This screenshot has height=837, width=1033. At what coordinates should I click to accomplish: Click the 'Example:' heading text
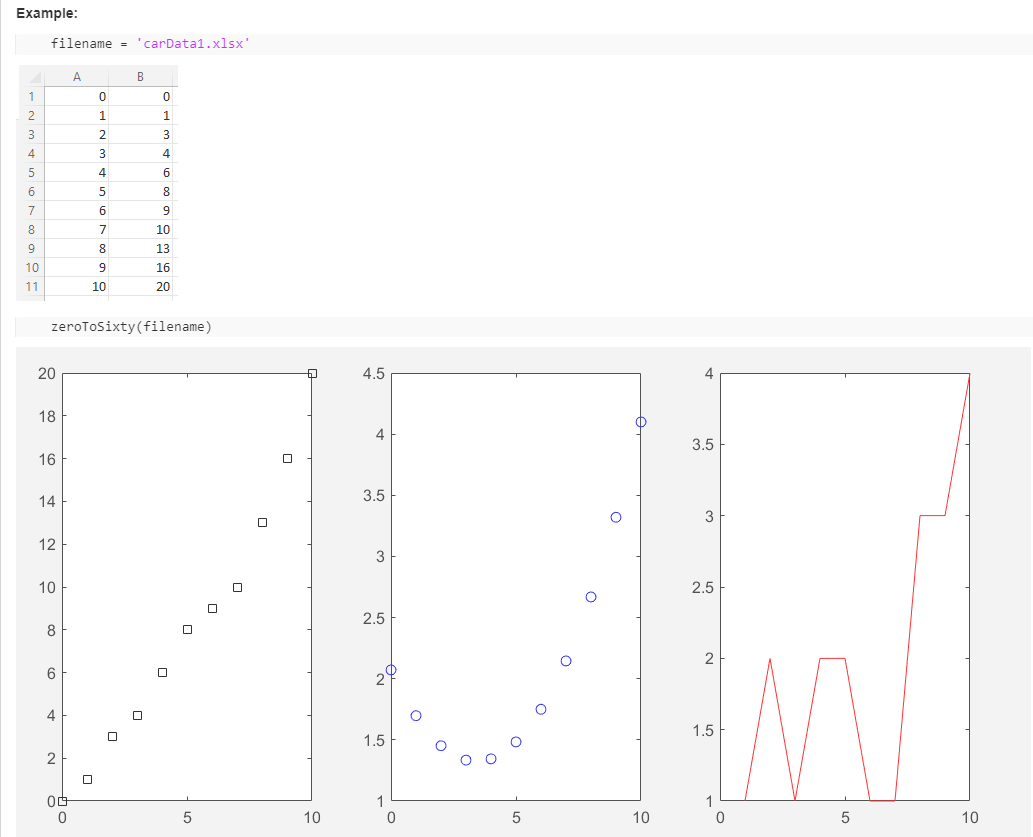[47, 13]
